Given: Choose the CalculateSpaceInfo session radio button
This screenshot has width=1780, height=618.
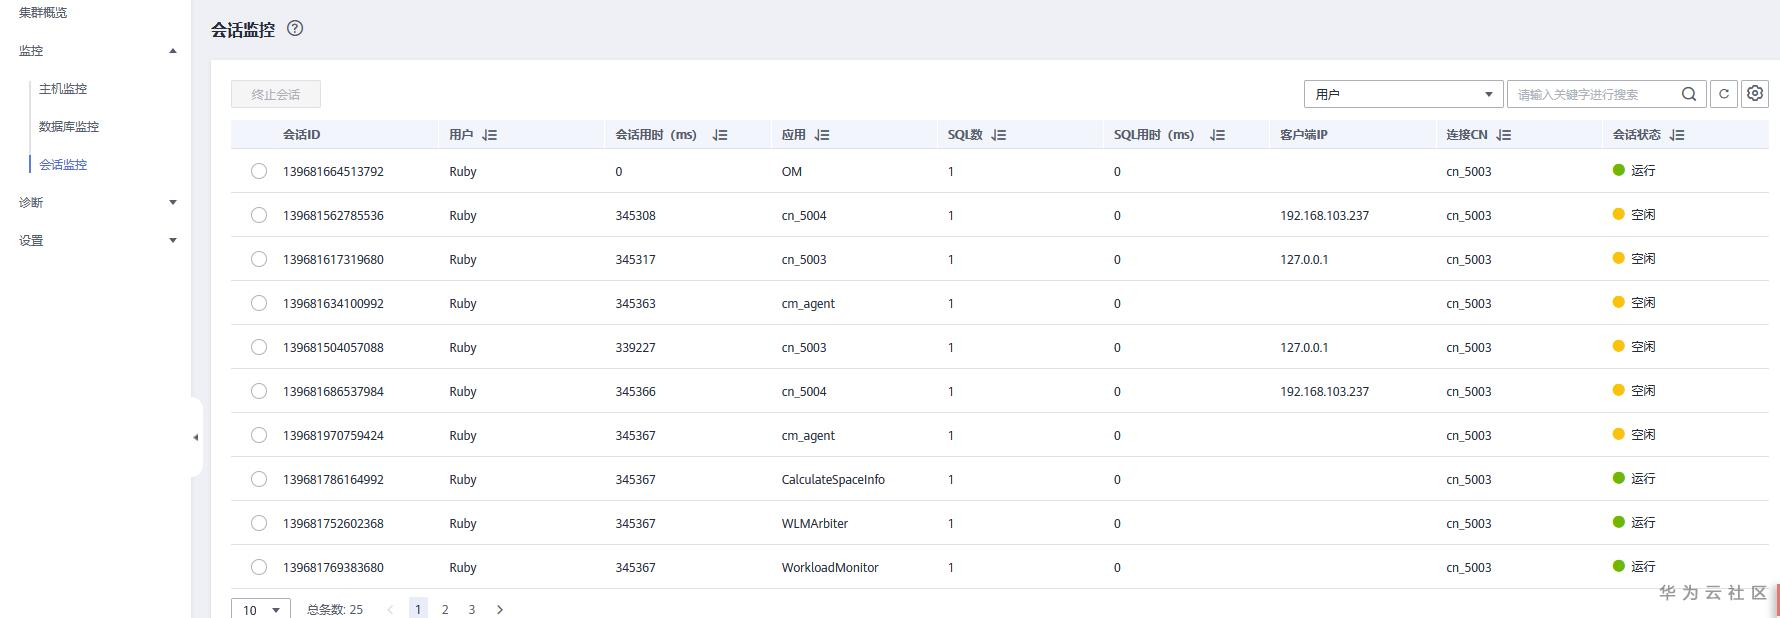Looking at the screenshot, I should pos(259,479).
